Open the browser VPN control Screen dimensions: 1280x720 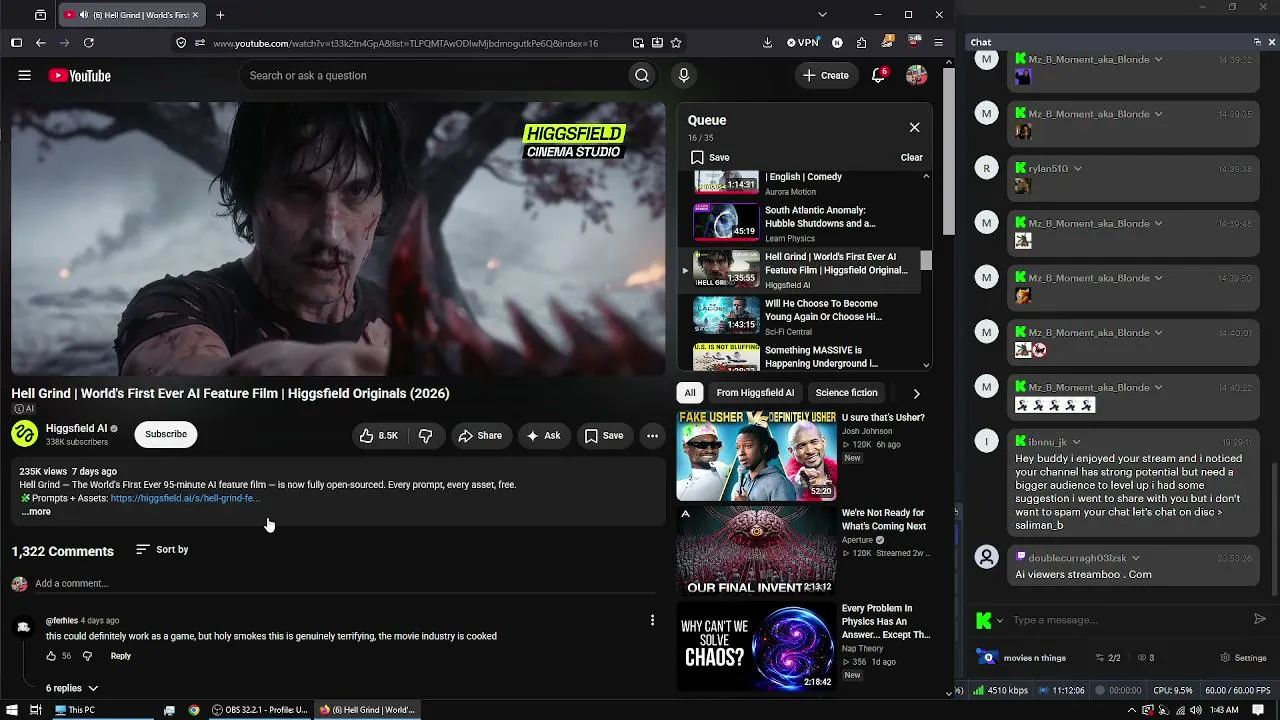[802, 43]
